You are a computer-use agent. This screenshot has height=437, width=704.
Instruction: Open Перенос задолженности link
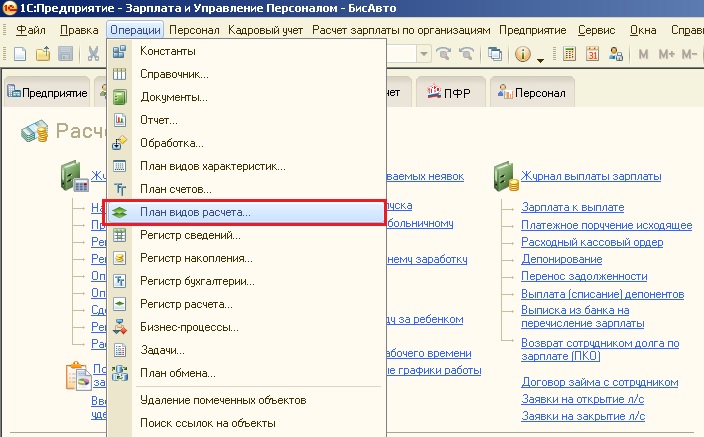[584, 276]
